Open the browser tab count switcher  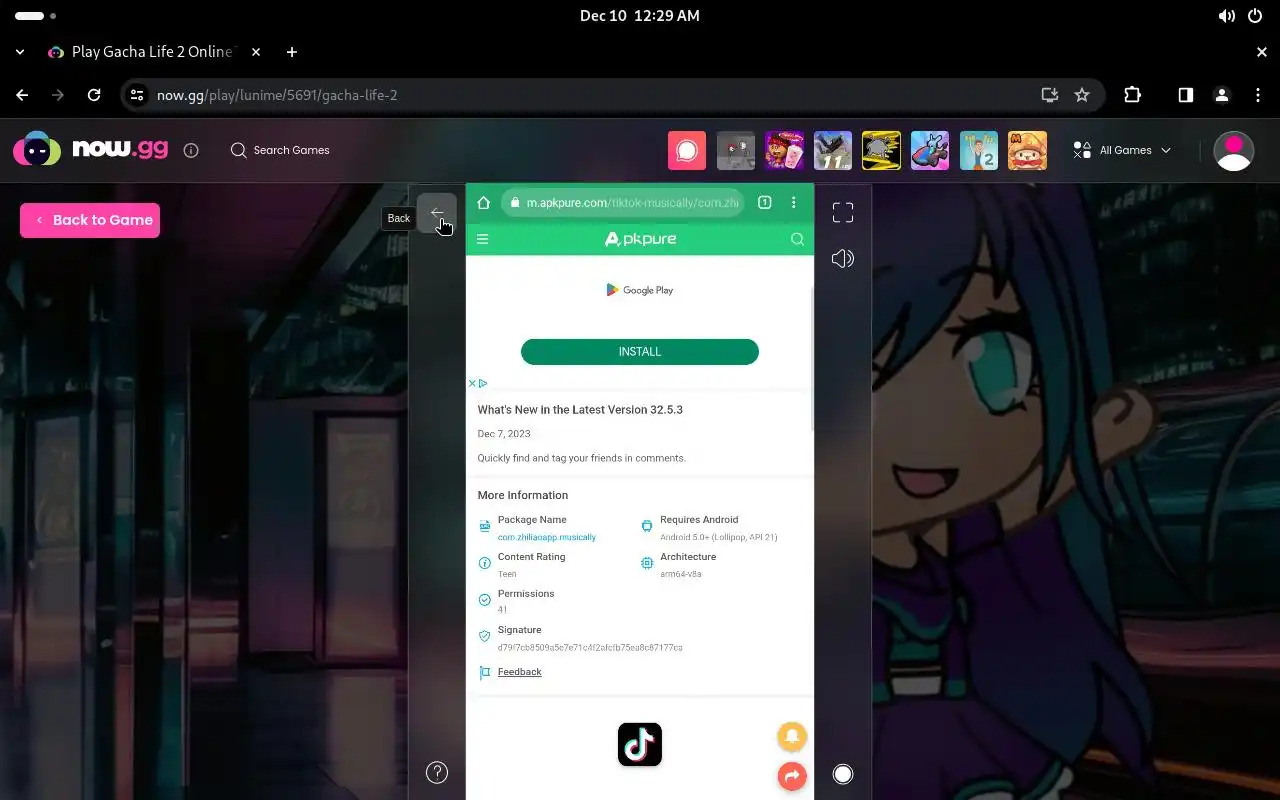(764, 203)
